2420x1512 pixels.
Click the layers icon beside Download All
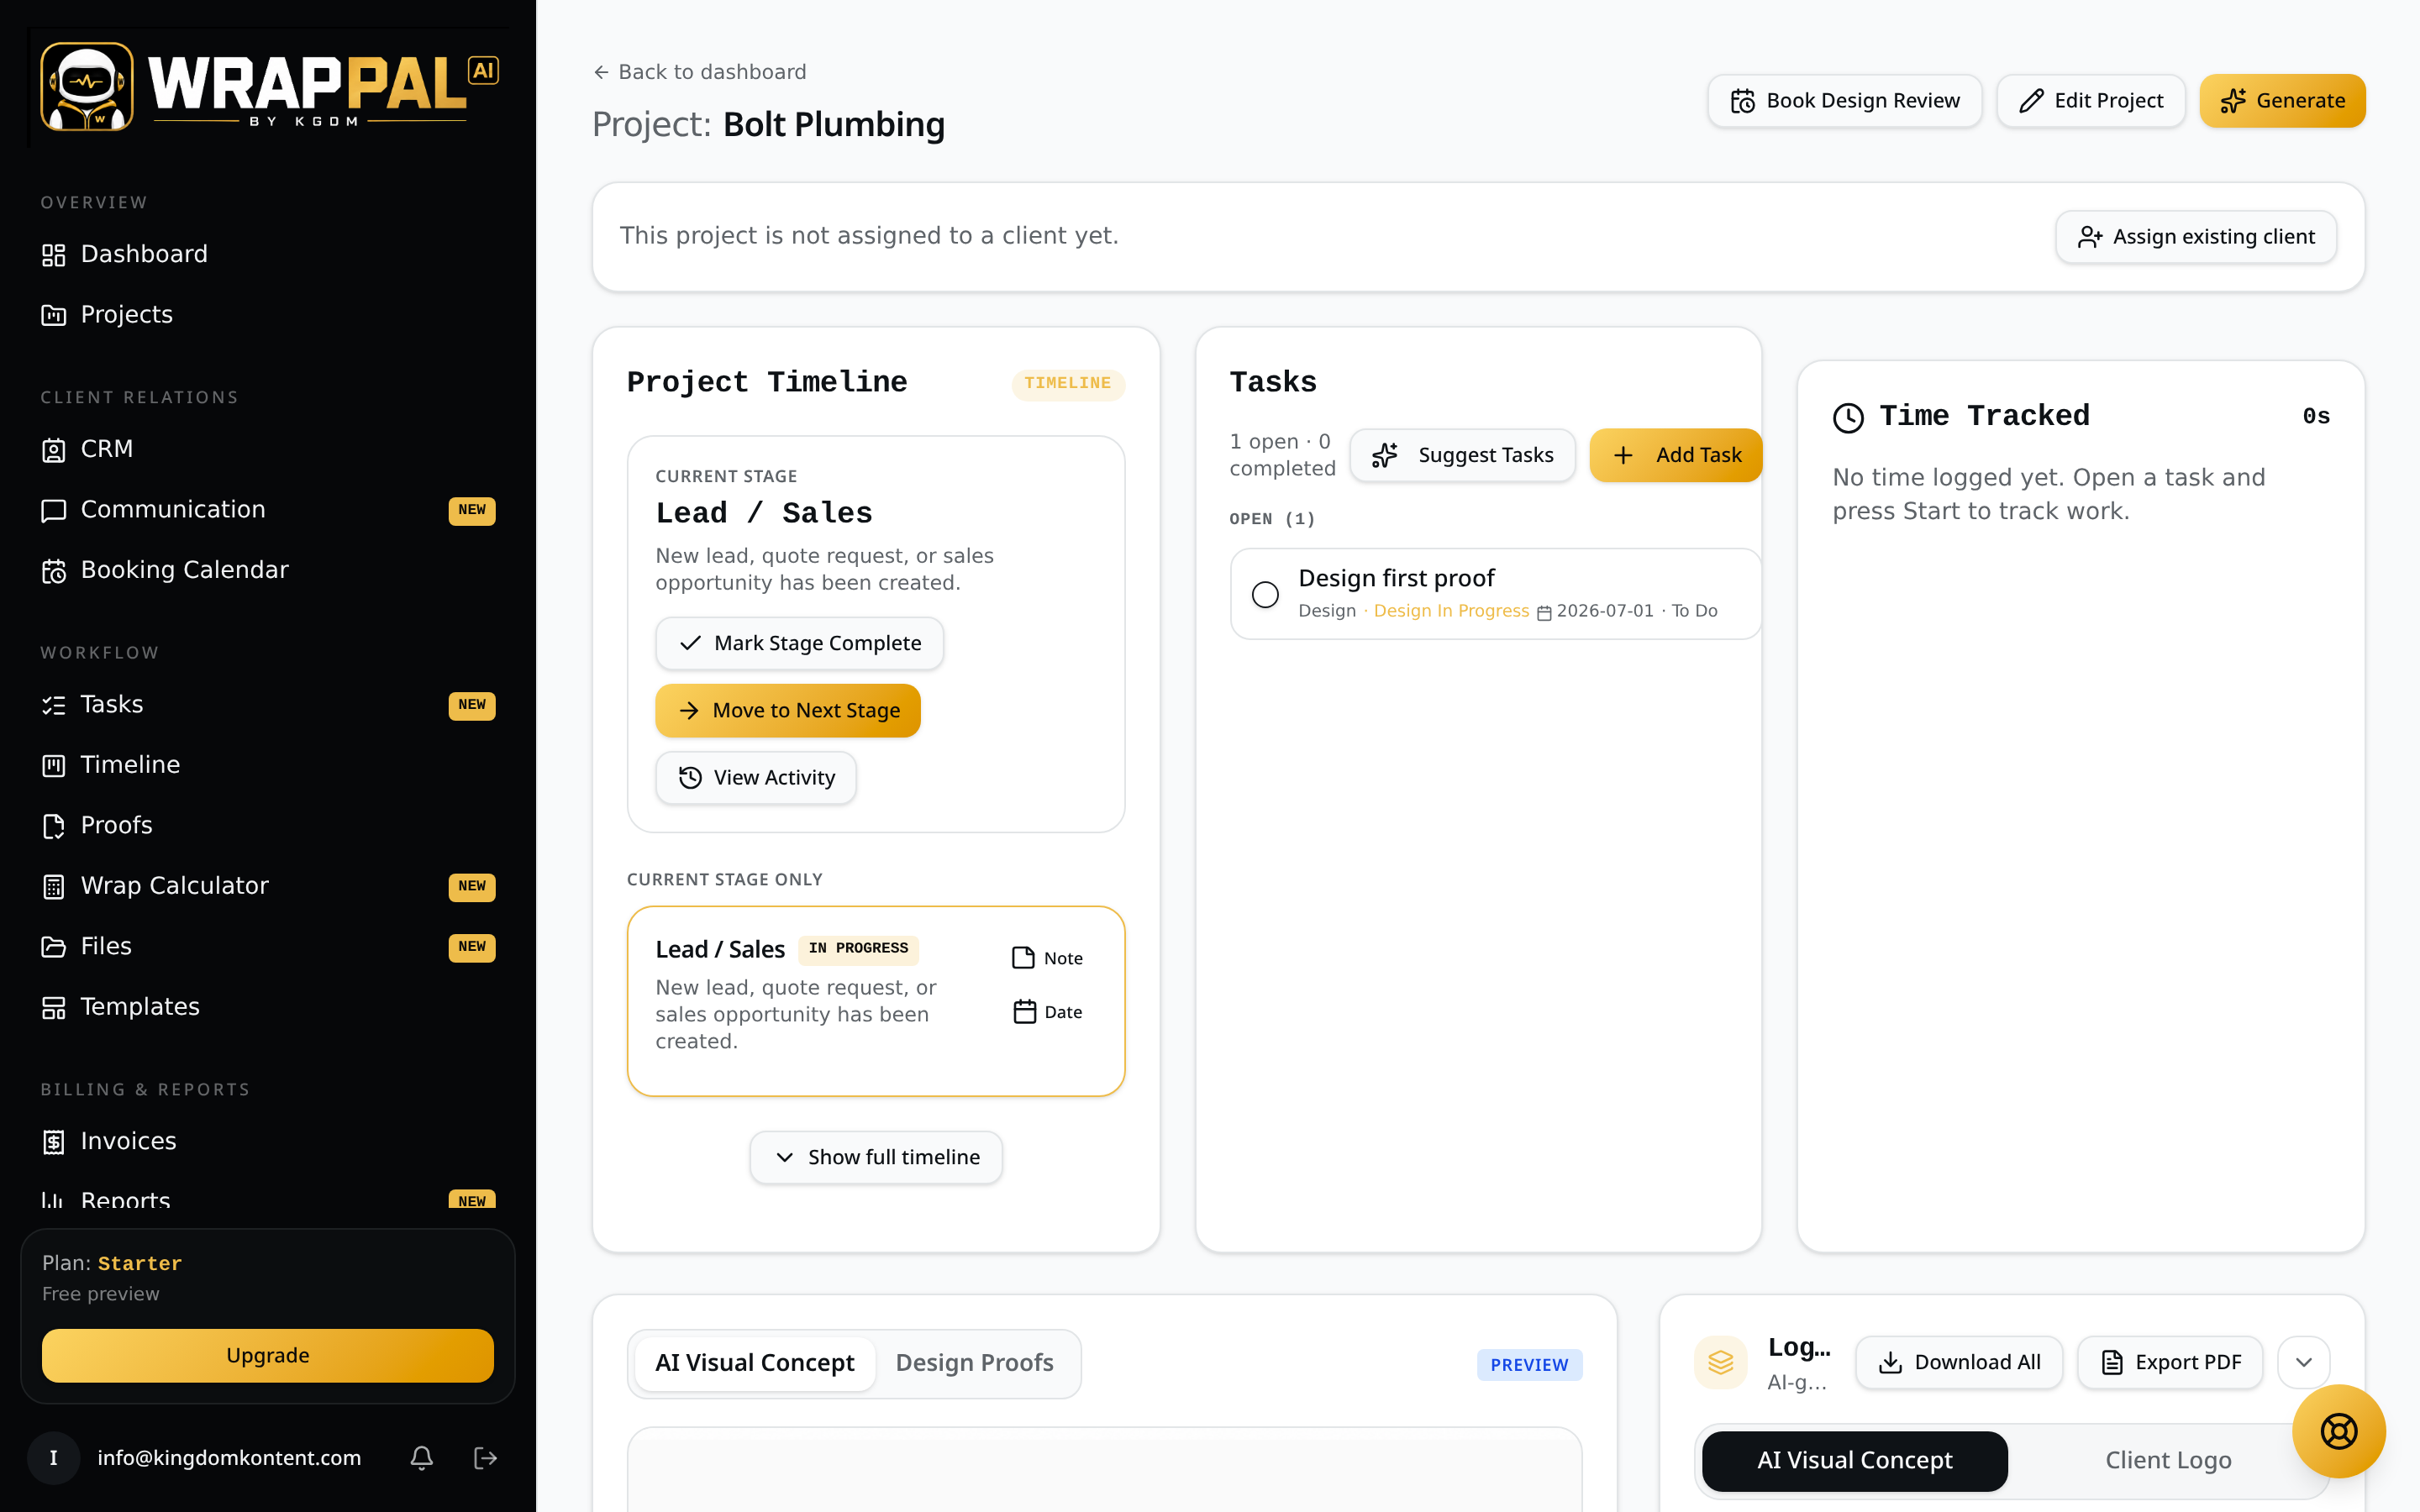(1720, 1362)
